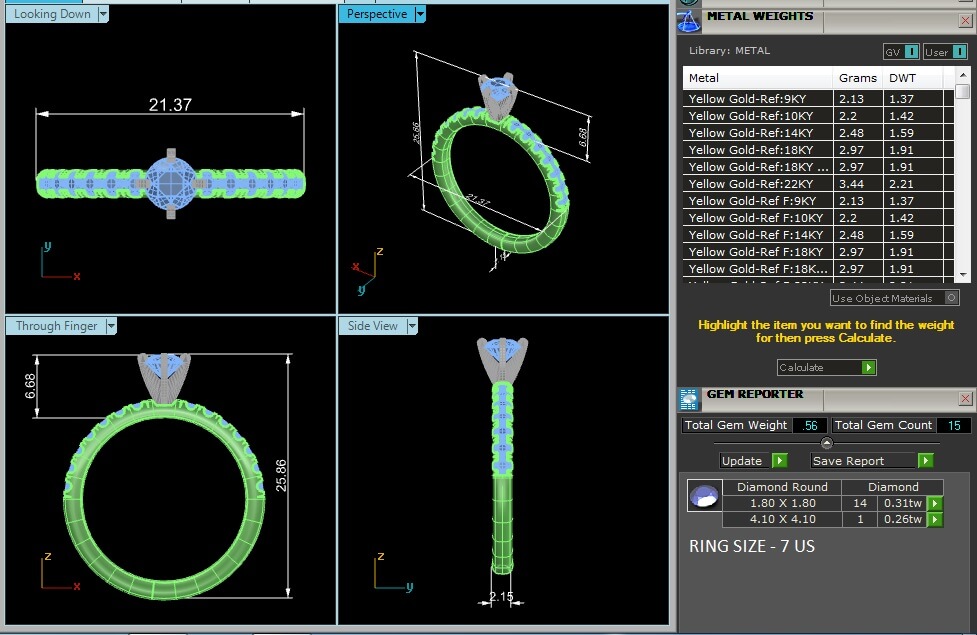The width and height of the screenshot is (977, 635).
Task: Enable the Use Object Materials option
Action: pyautogui.click(x=952, y=298)
